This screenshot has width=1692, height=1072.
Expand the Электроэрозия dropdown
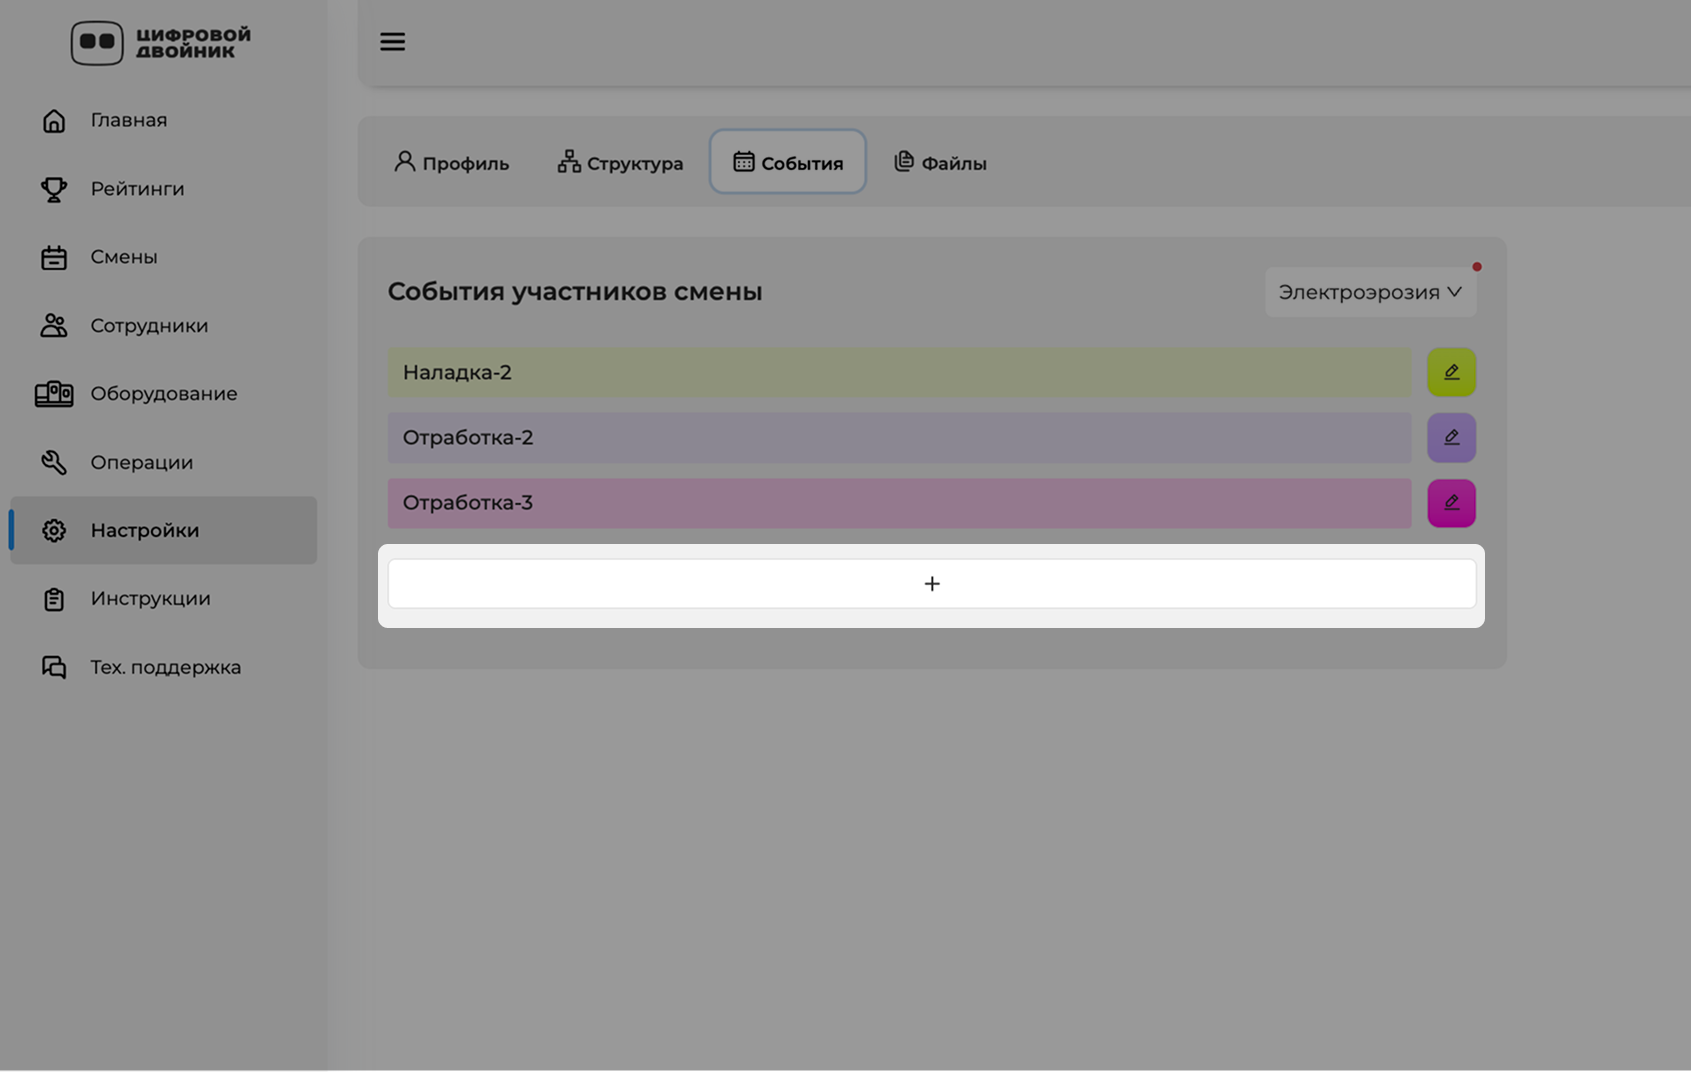pos(1370,292)
